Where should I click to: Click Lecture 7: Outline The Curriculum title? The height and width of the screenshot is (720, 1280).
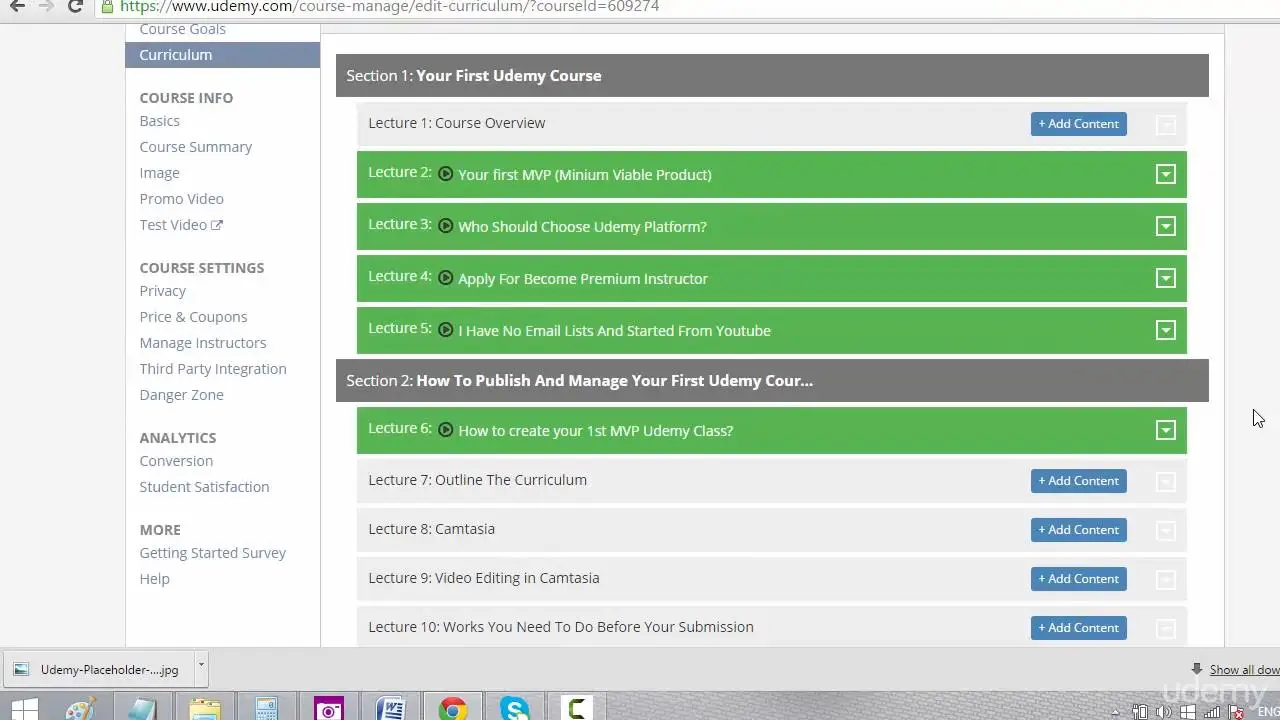[x=477, y=480]
